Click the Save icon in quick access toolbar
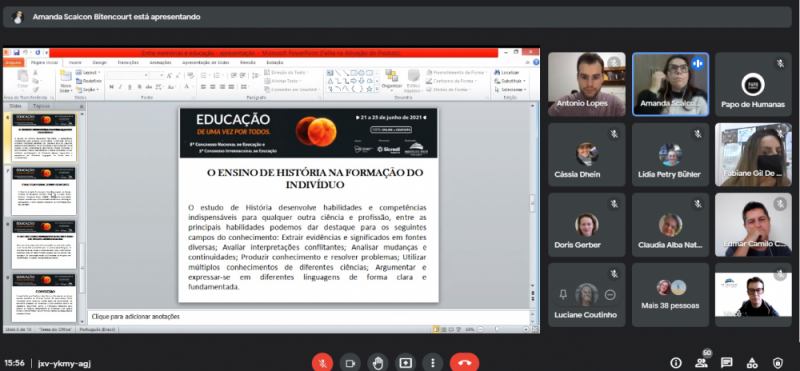Screen dimensions: 800x371 pos(16,52)
